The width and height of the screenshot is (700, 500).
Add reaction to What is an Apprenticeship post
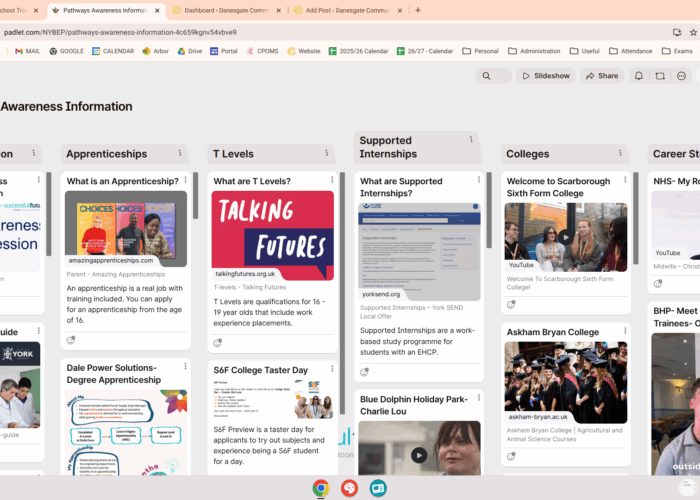pos(71,340)
